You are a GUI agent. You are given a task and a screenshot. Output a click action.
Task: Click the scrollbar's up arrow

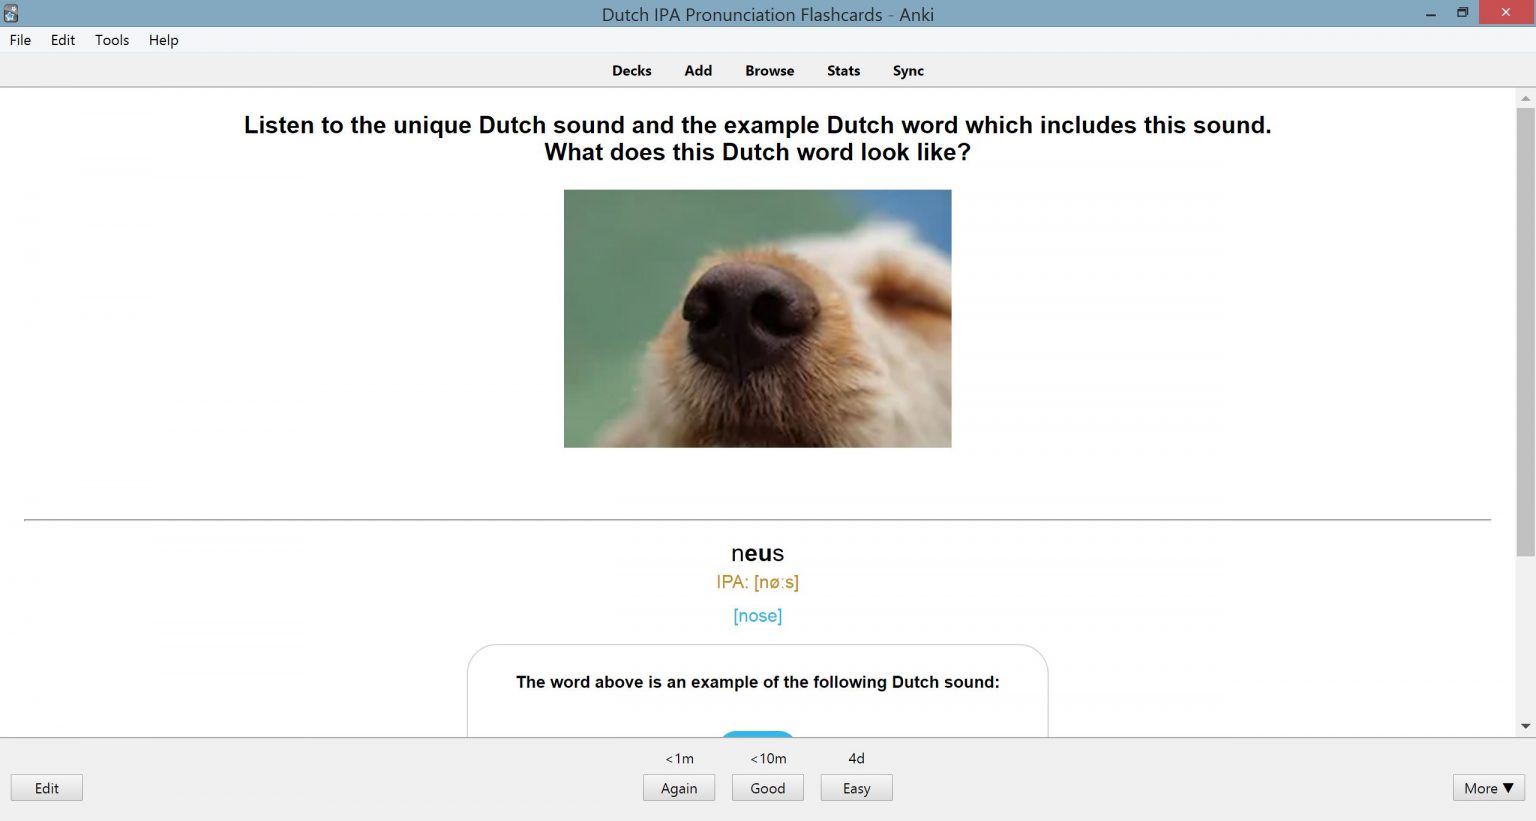1523,96
